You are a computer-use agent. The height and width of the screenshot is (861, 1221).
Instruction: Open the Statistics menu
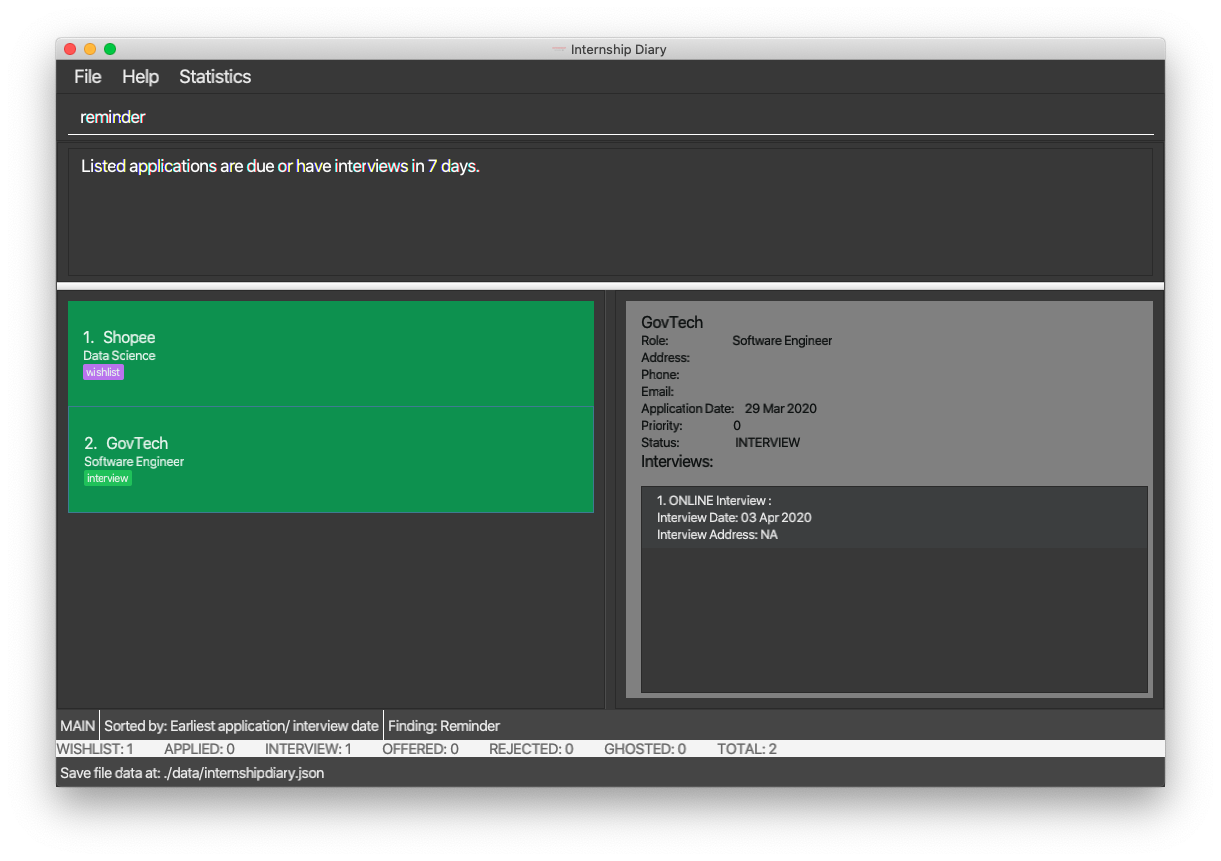click(x=215, y=77)
